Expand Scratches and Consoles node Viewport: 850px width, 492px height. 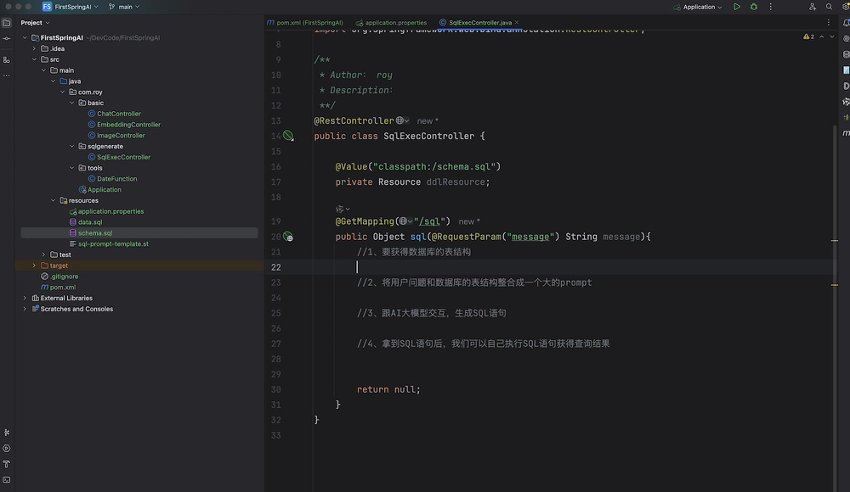[x=24, y=308]
